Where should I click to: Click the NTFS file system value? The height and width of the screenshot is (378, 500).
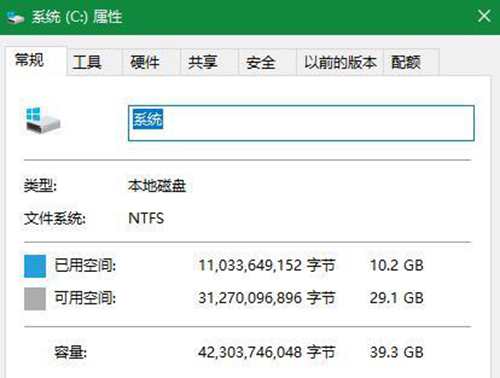[x=146, y=218]
